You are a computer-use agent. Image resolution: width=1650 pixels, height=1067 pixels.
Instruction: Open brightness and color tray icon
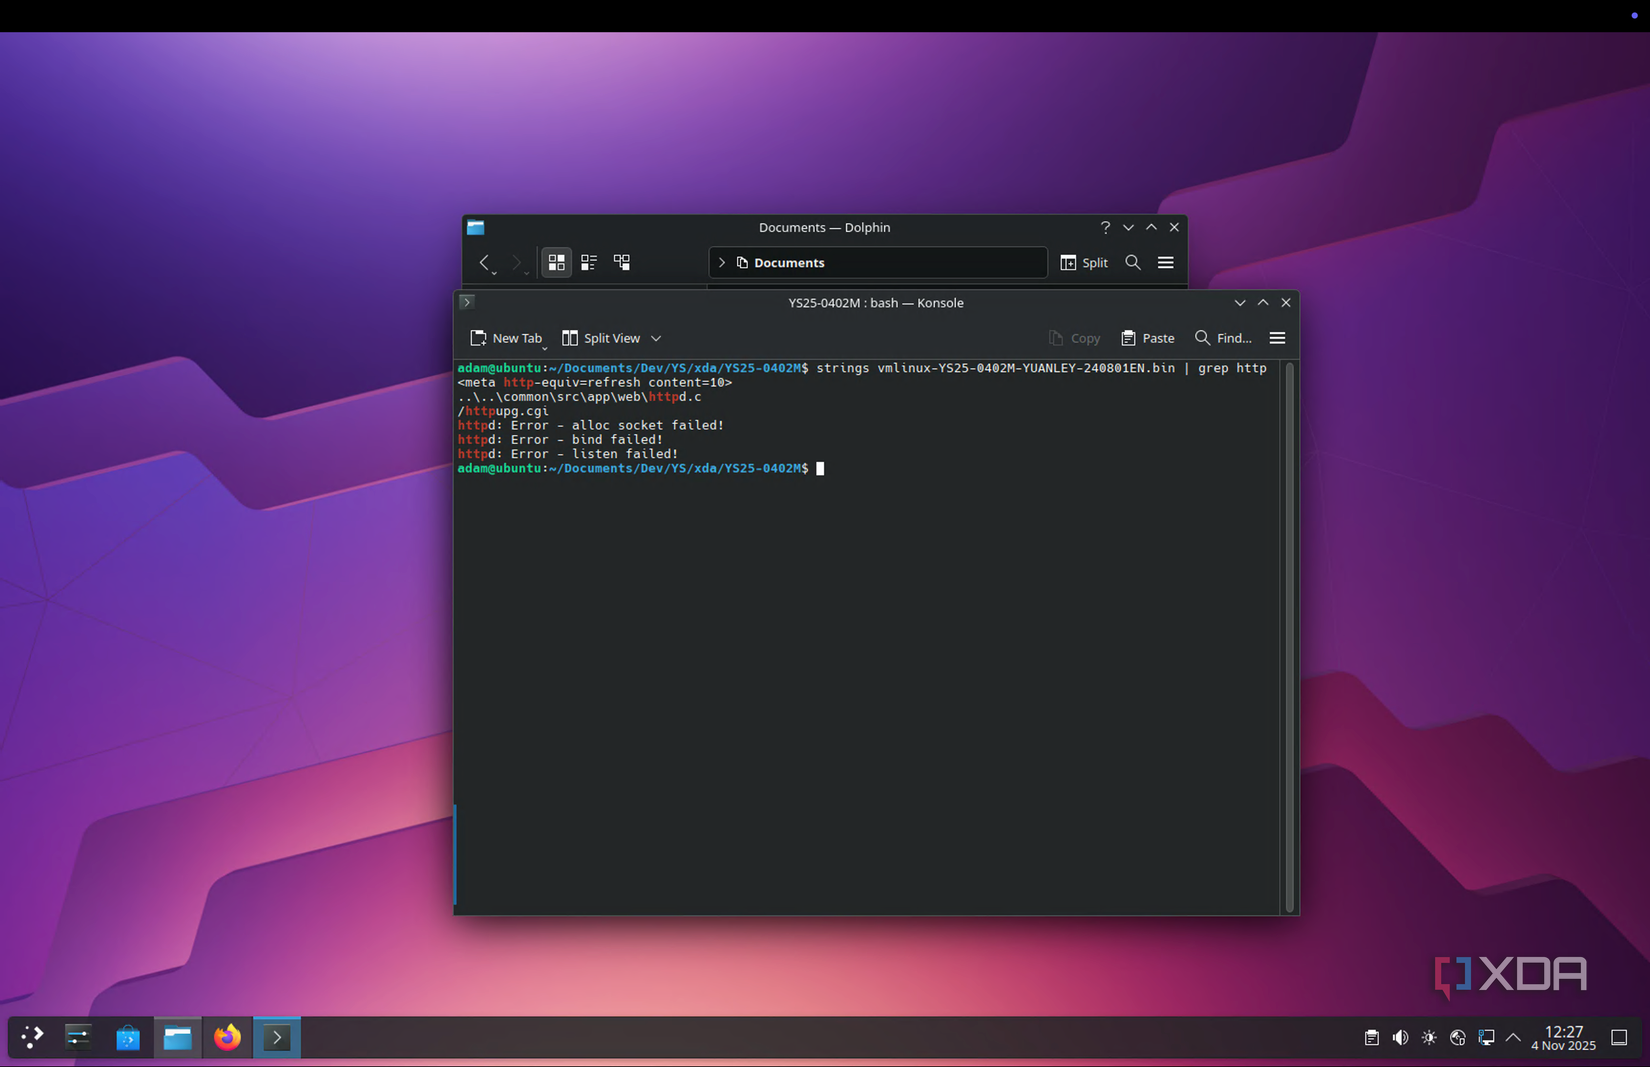(1429, 1038)
